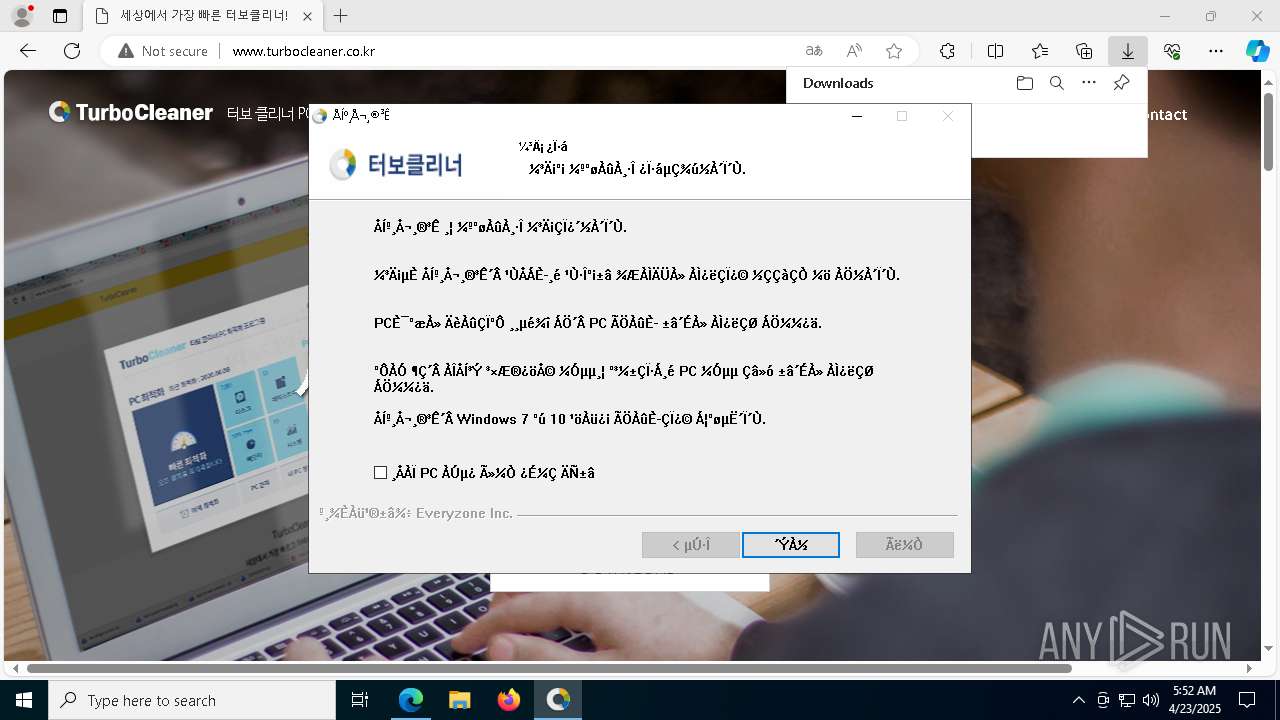Image resolution: width=1280 pixels, height=720 pixels.
Task: Open tab actions menu icon
Action: click(60, 16)
